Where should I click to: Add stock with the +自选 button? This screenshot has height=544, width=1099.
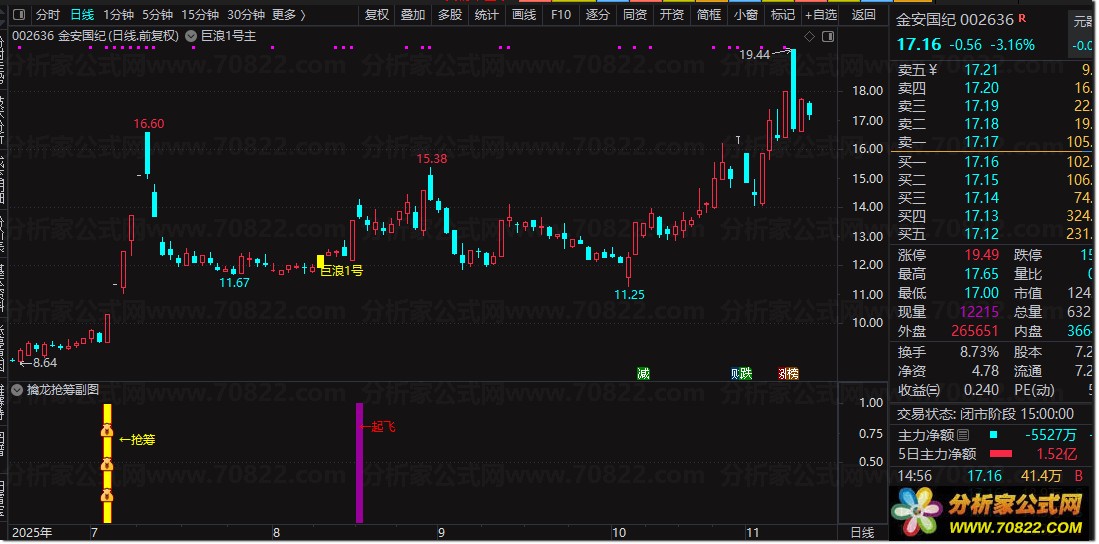821,15
